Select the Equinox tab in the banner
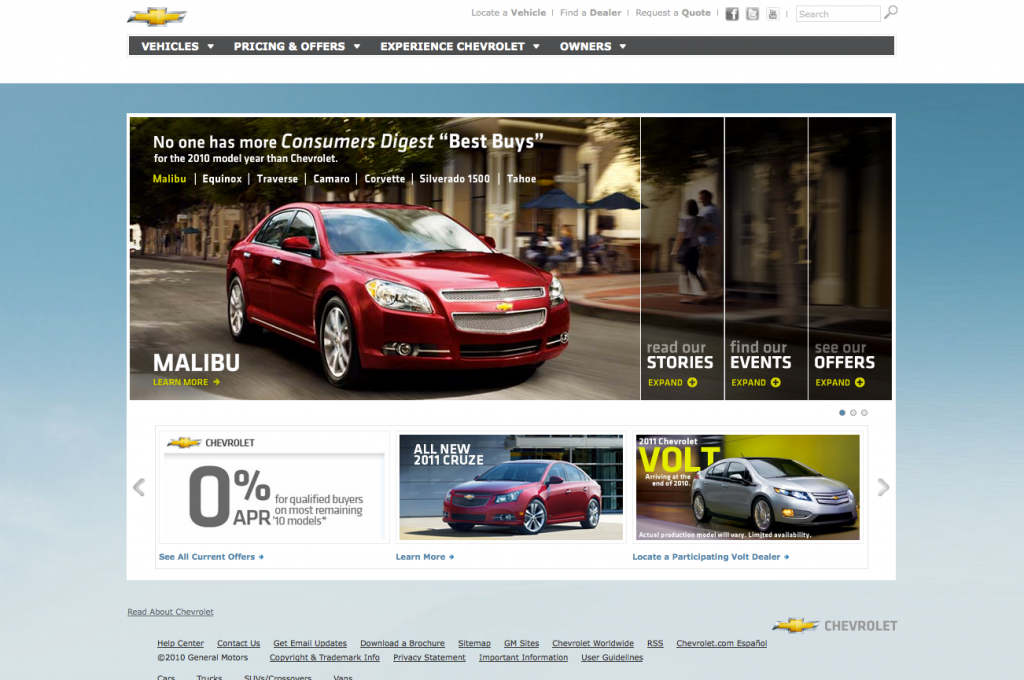The image size is (1024, 680). point(222,179)
